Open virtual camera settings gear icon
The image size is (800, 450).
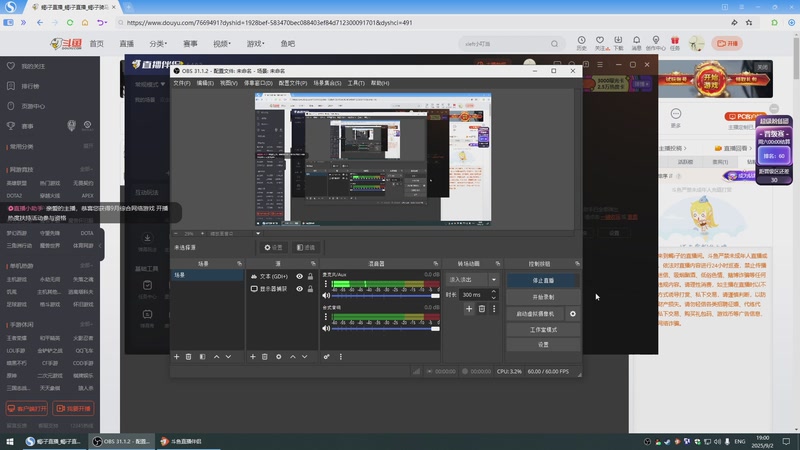click(572, 314)
